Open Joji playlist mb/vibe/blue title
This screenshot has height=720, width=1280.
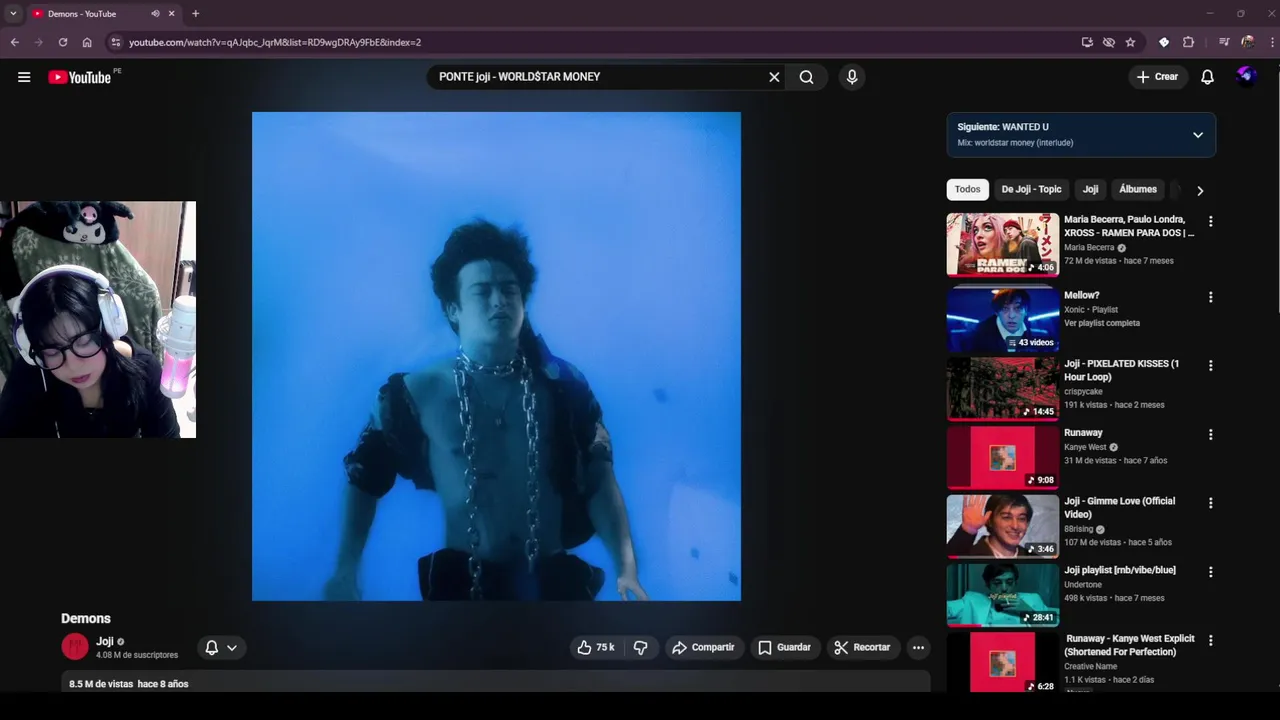(x=1120, y=570)
